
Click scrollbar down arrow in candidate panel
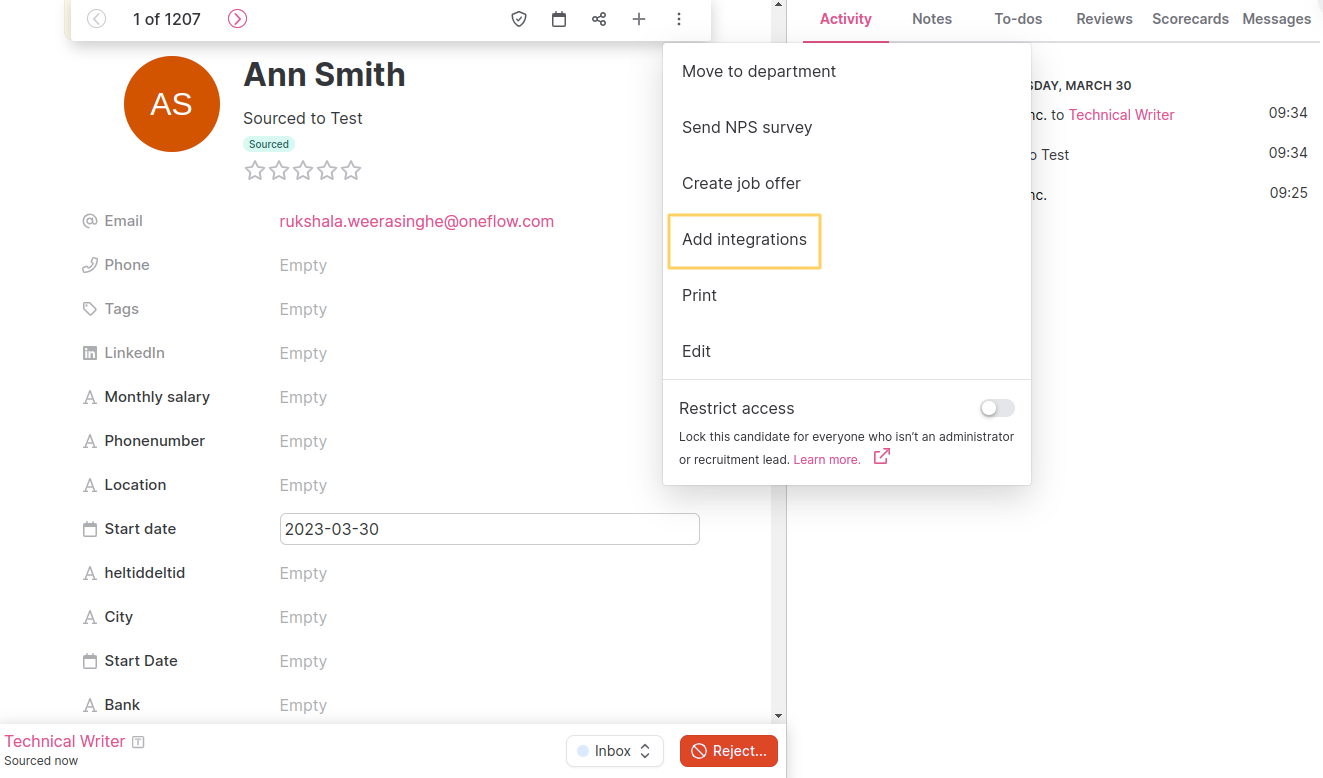[779, 716]
